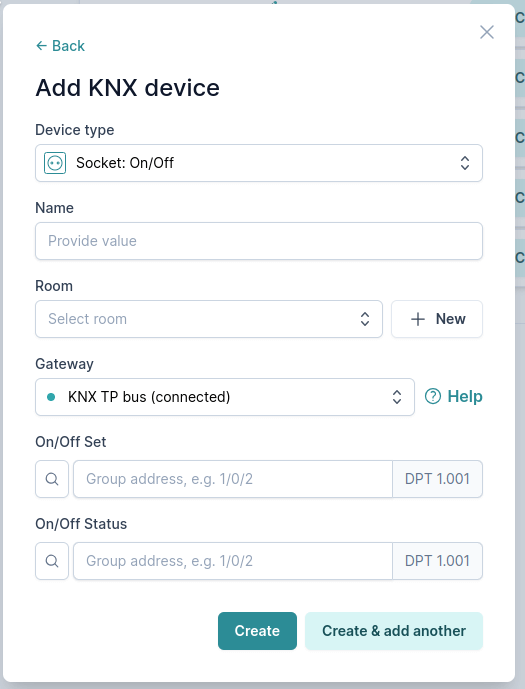
Task: Click the plus icon for a new room
Action: (x=418, y=319)
